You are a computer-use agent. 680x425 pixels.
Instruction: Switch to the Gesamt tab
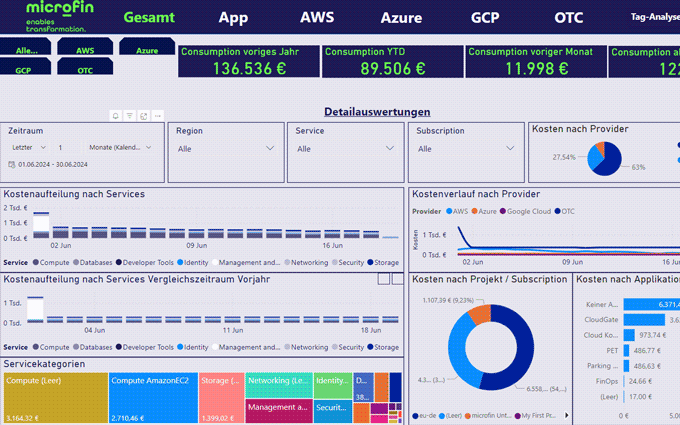[149, 17]
